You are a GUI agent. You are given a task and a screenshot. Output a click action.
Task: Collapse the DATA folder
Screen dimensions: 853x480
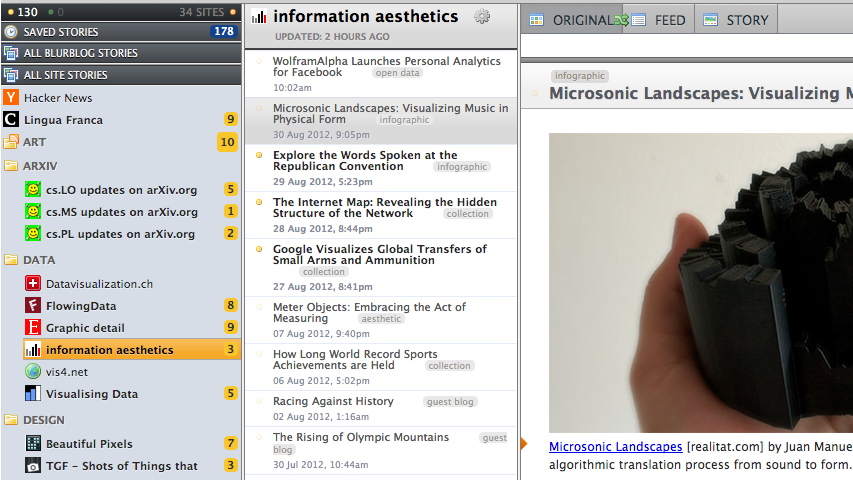tap(11, 260)
